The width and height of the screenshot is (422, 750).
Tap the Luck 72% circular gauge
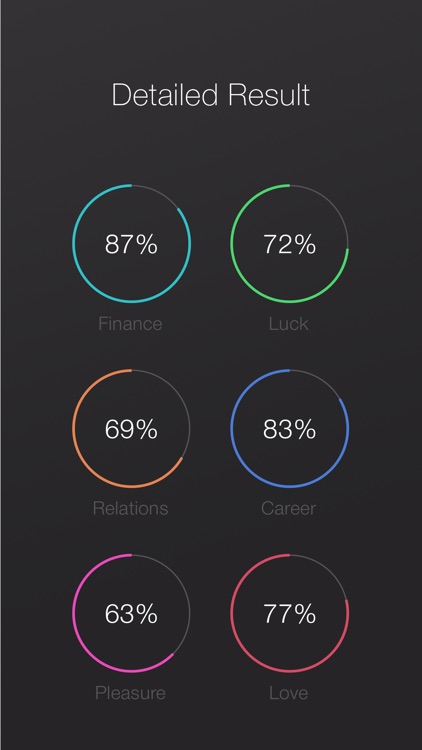(x=289, y=243)
